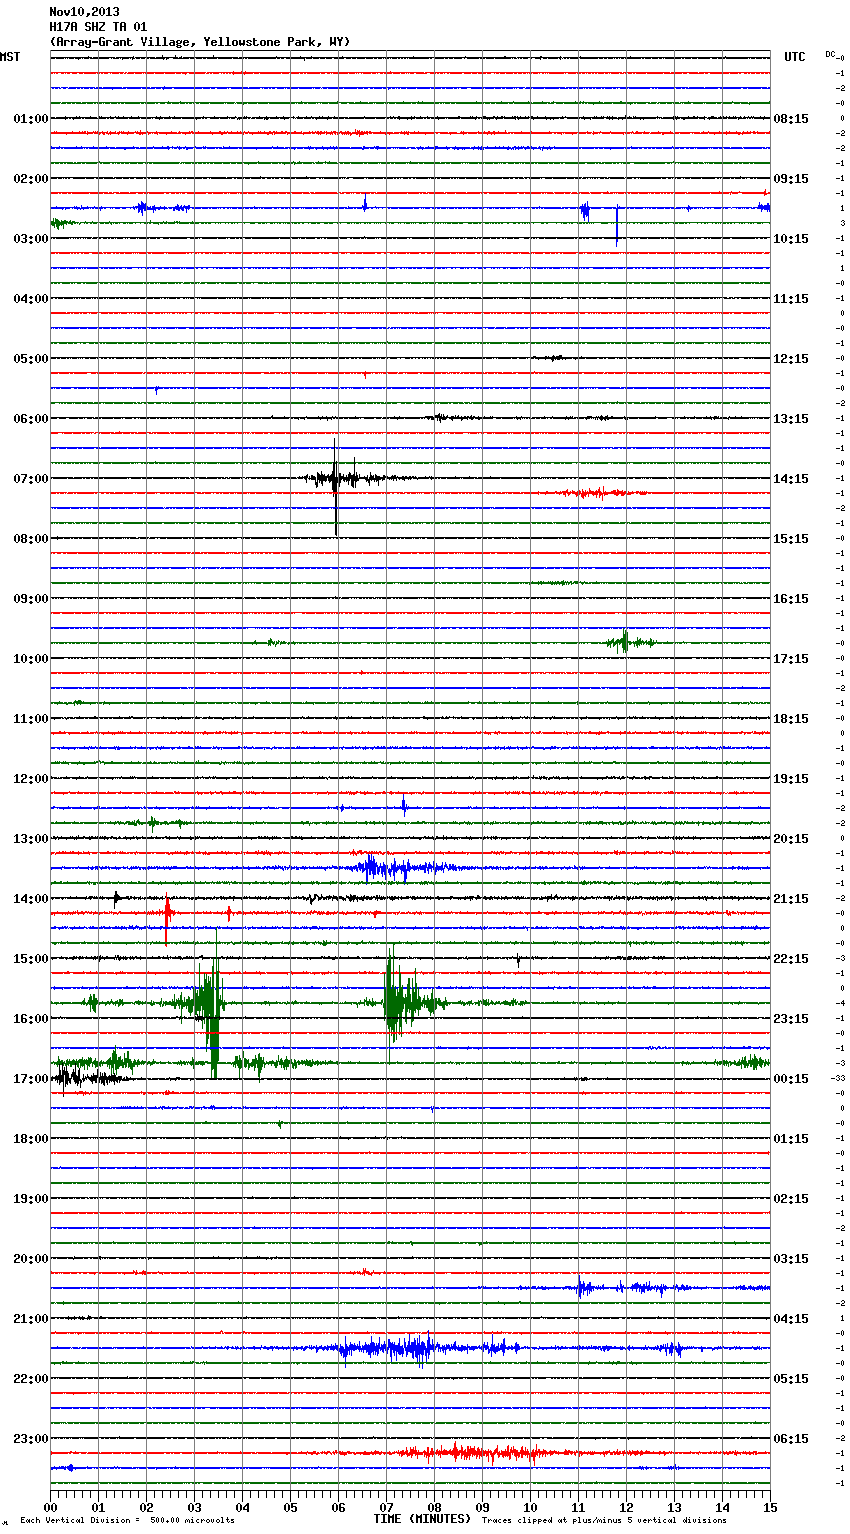Select the 17:00 MST time label
The height and width of the screenshot is (1534, 850).
(x=31, y=1079)
